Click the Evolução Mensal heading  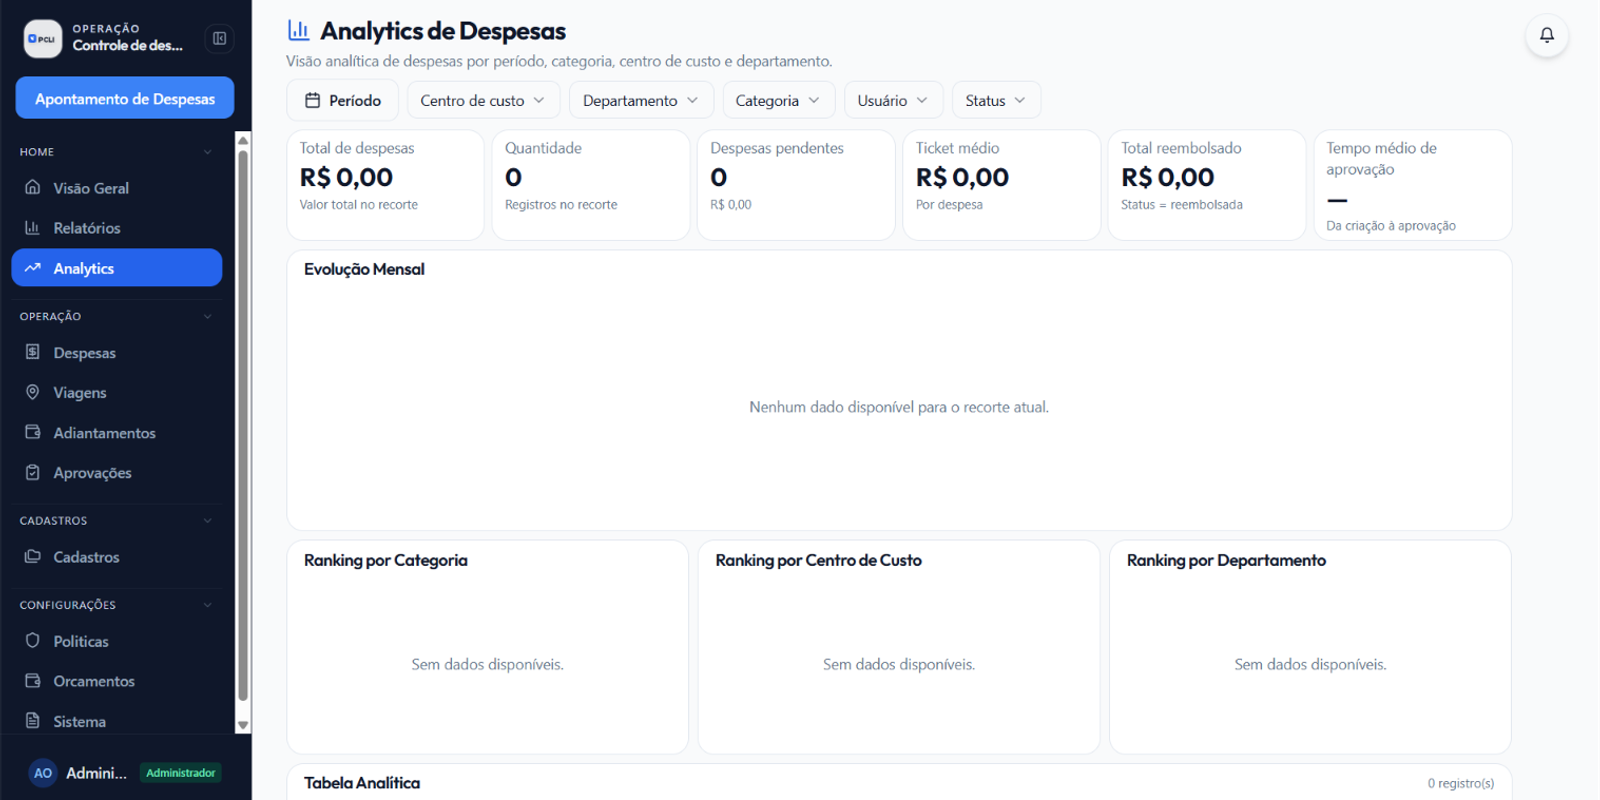(x=364, y=269)
